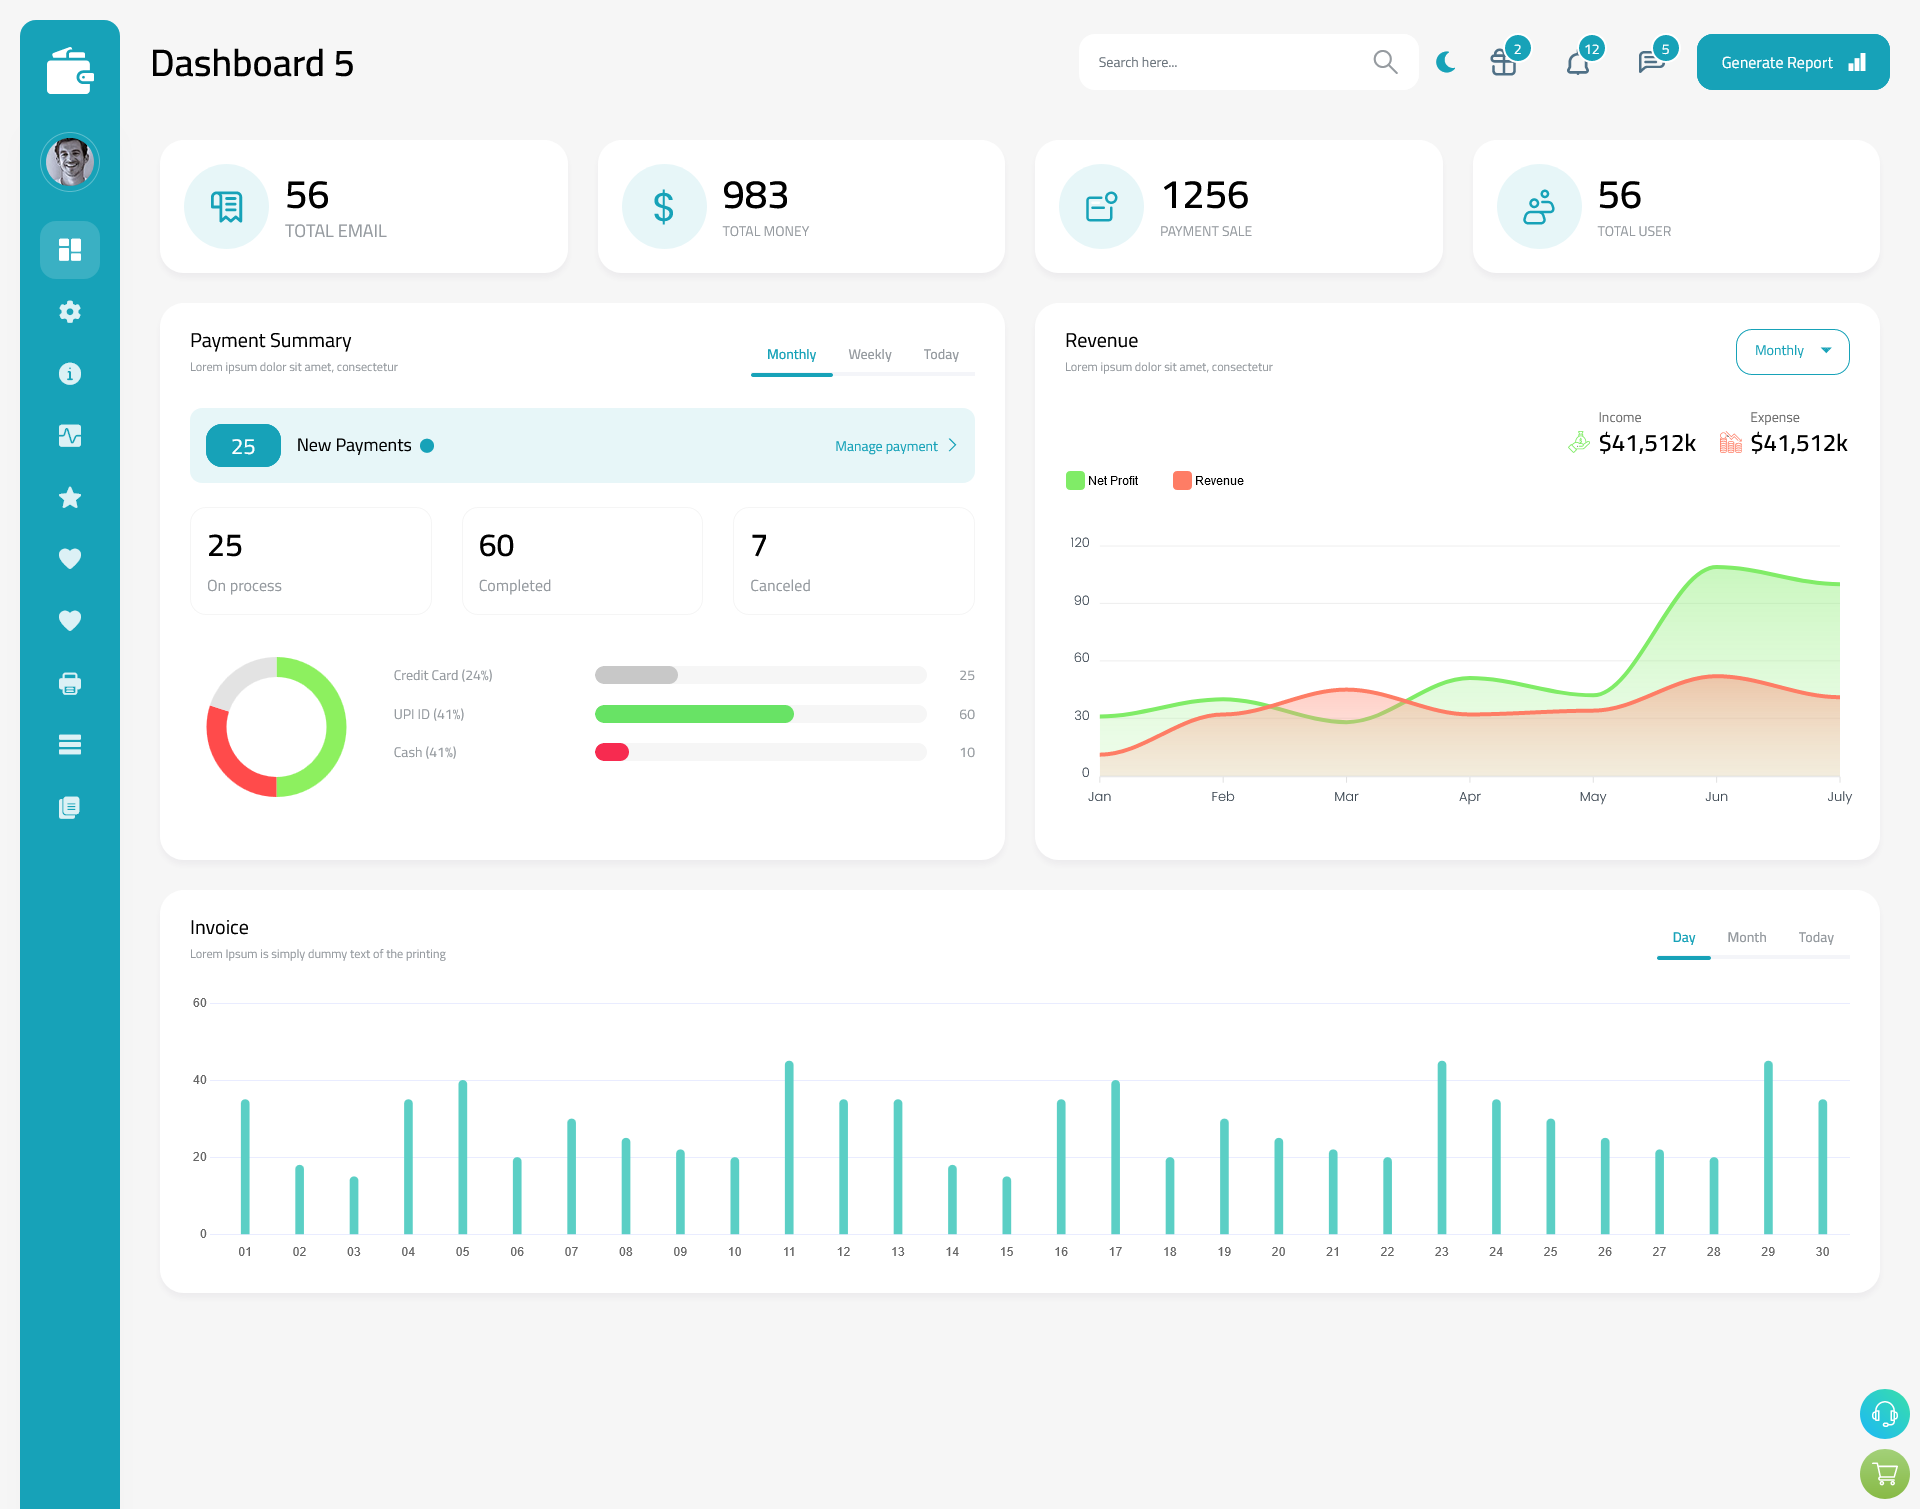Click the gift/offers icon in top bar

(x=1502, y=64)
